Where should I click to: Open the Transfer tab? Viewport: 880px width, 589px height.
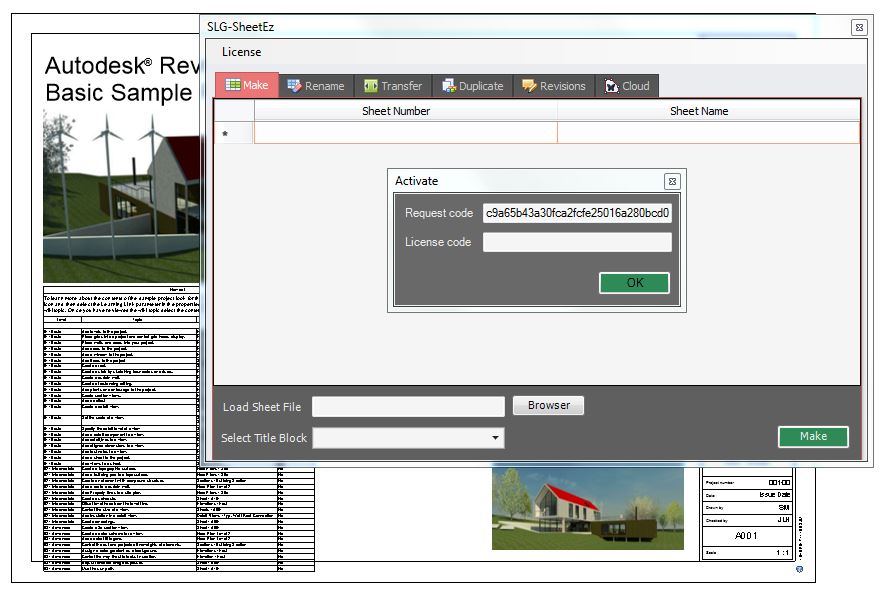pos(393,86)
